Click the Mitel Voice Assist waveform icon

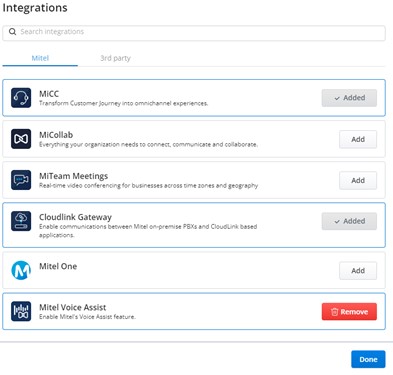[21, 311]
